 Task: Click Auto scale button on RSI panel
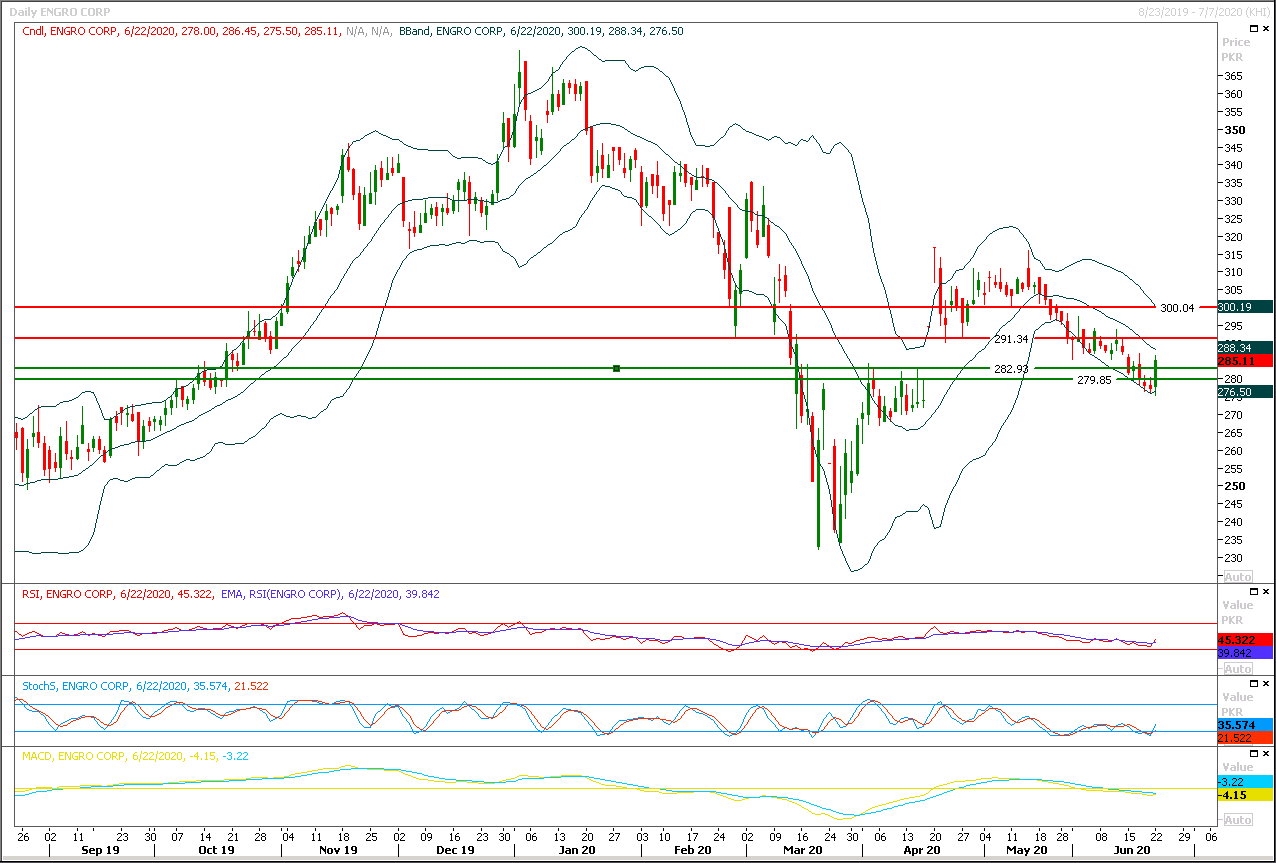click(x=1238, y=668)
